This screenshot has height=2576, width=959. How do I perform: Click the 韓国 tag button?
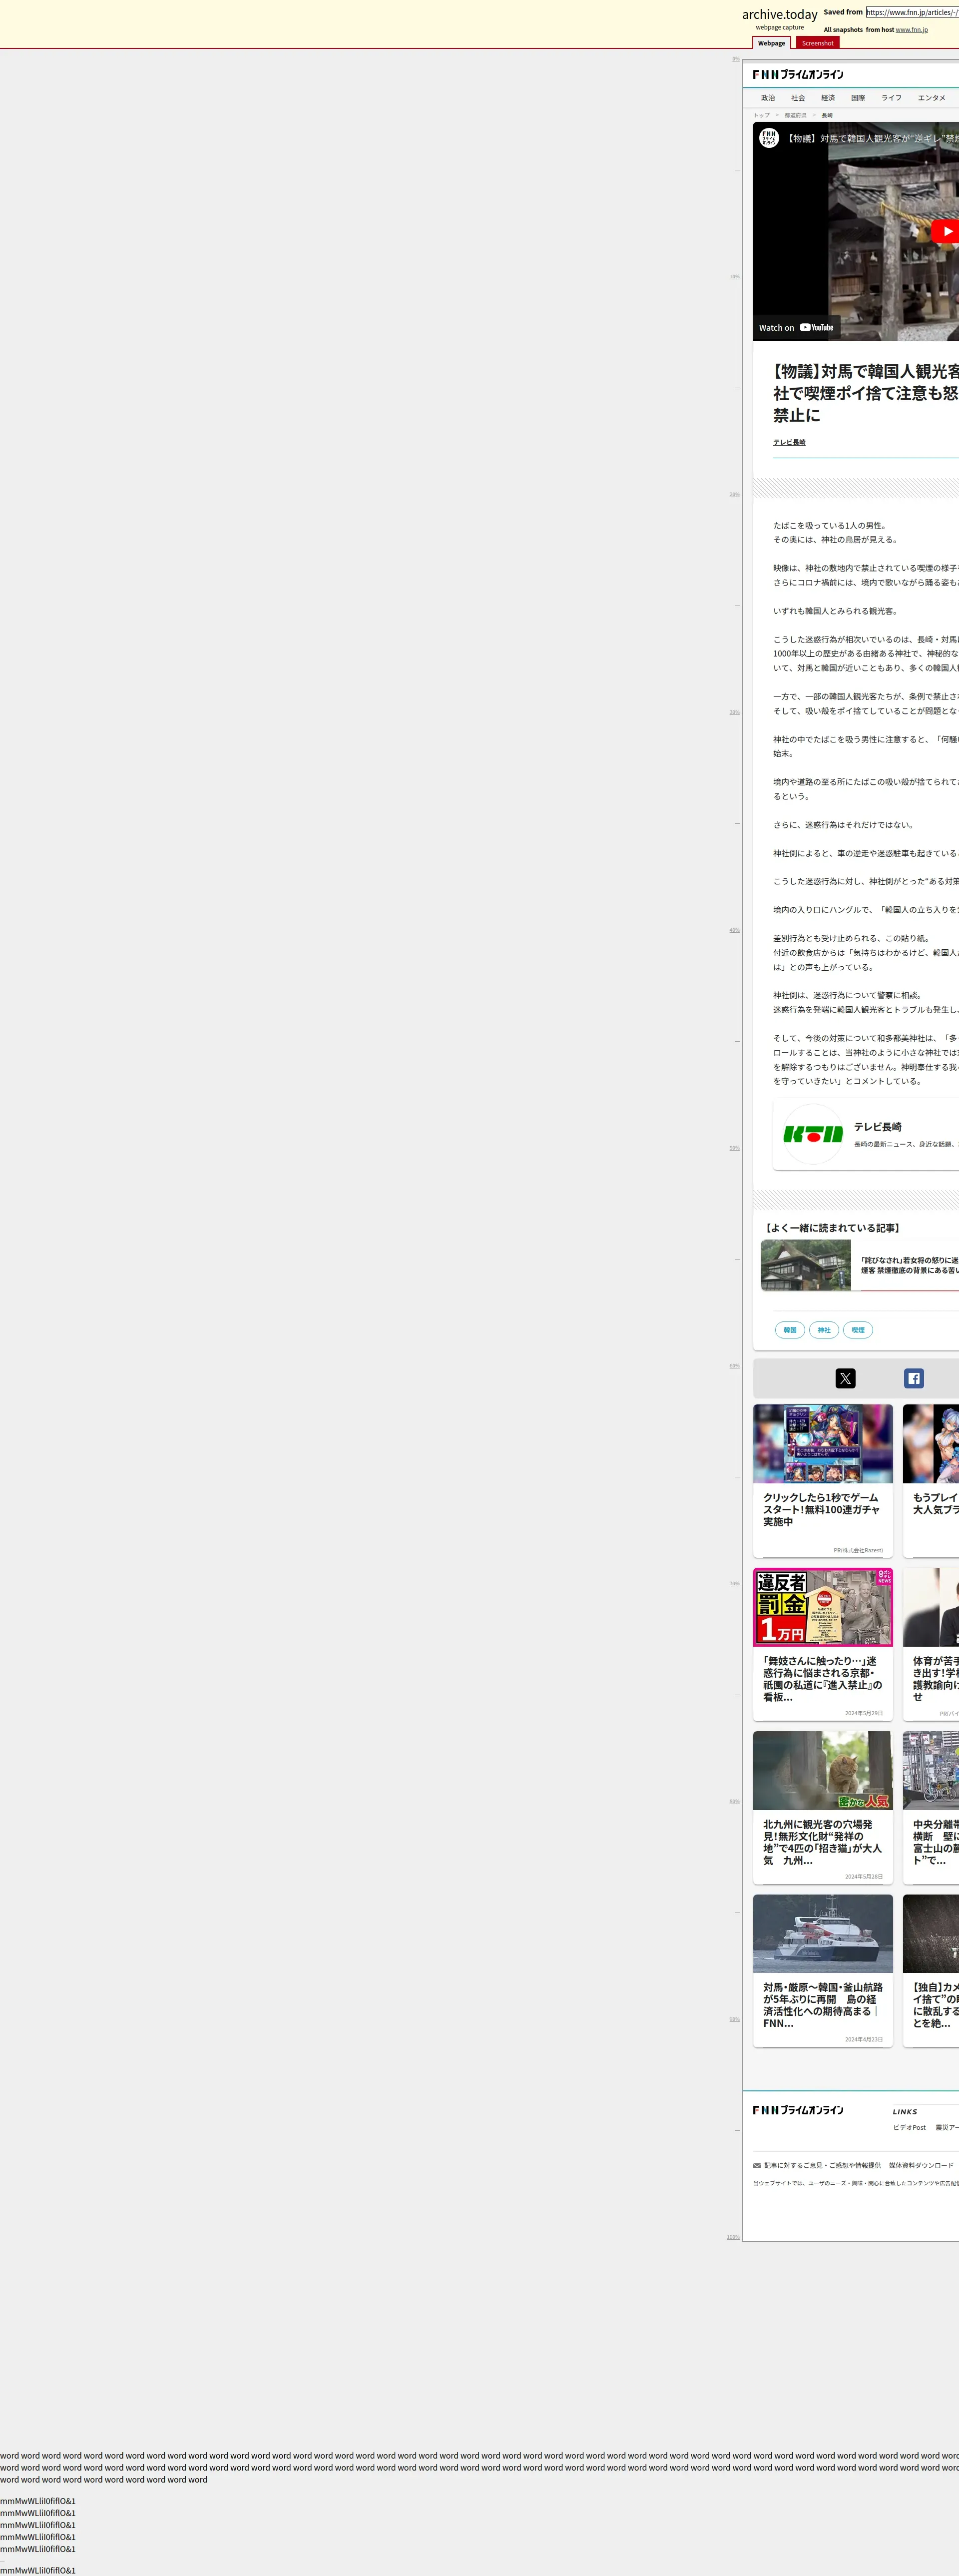tap(790, 1330)
